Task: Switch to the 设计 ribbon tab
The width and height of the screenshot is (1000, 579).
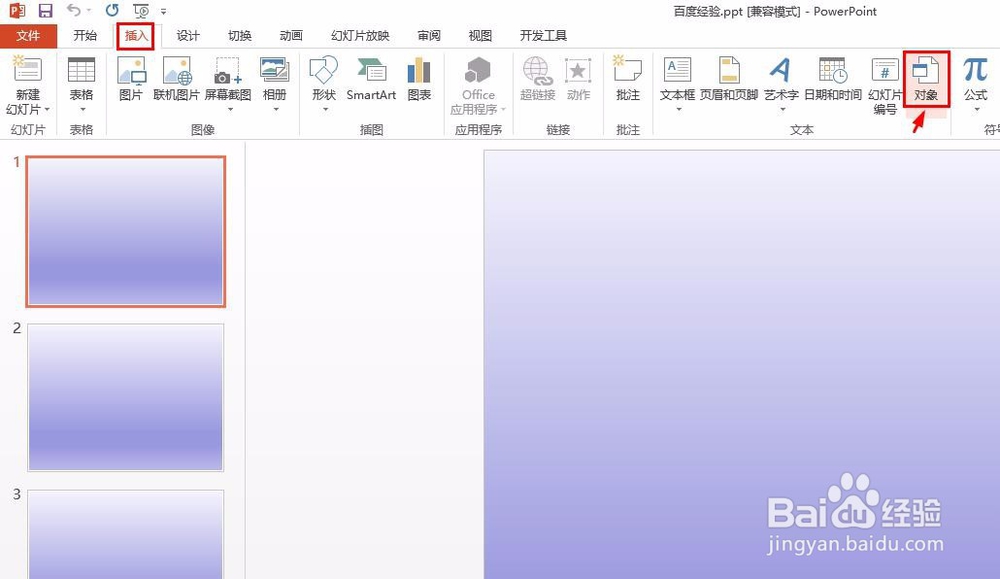Action: click(x=187, y=35)
